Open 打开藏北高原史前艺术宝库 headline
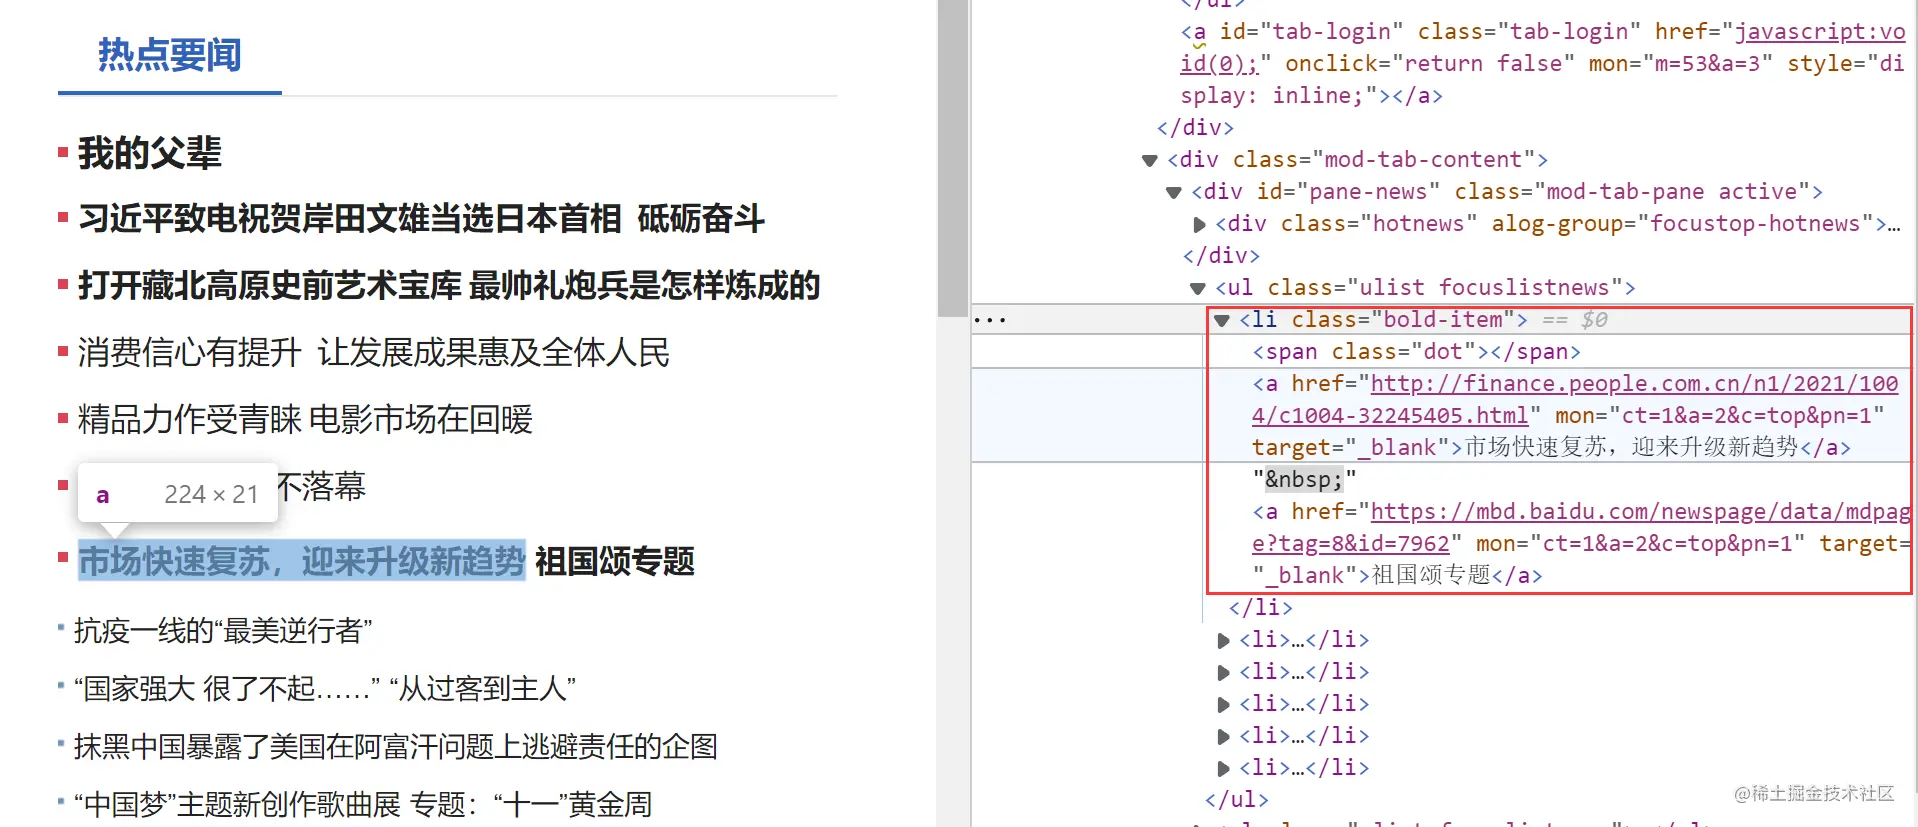 point(270,286)
